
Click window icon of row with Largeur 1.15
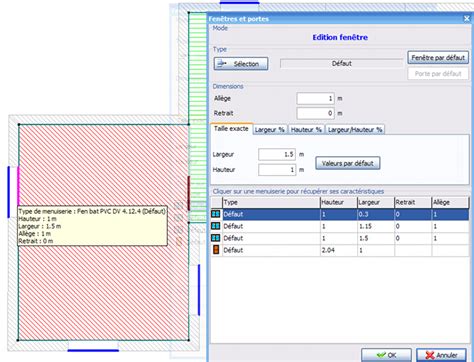pyautogui.click(x=216, y=226)
